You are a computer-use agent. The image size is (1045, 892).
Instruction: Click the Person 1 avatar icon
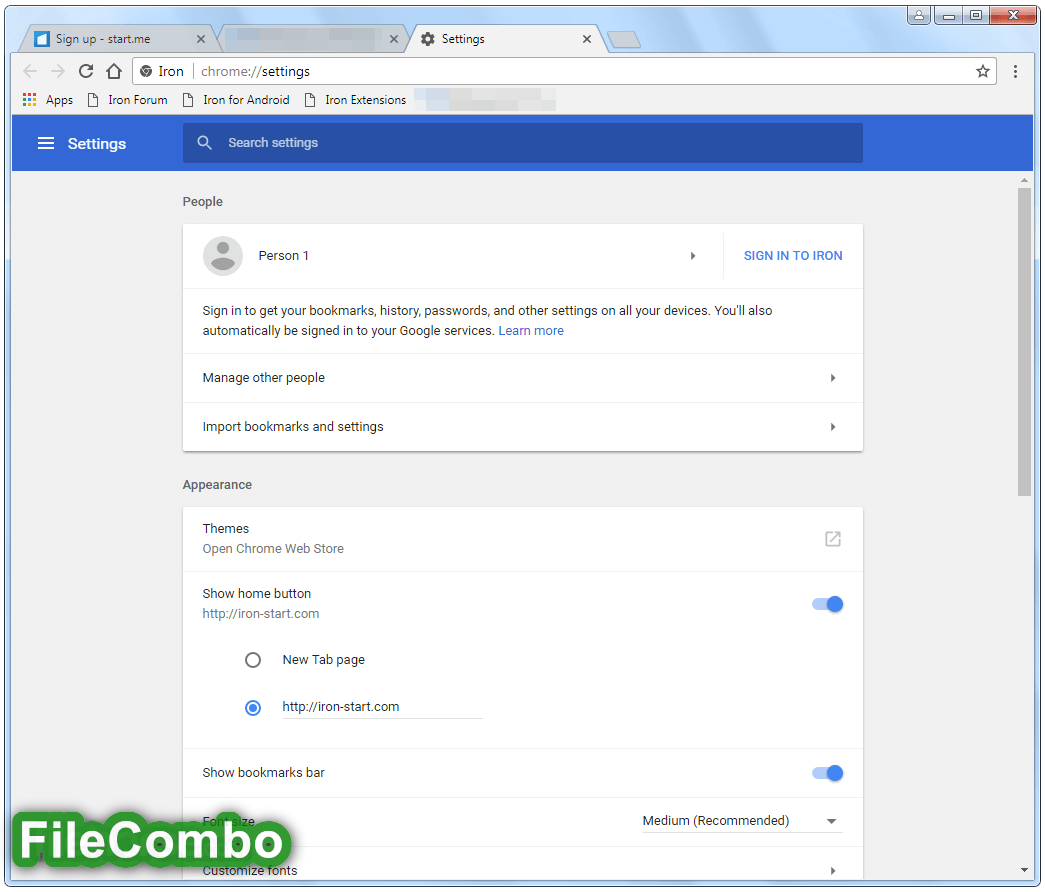click(222, 256)
